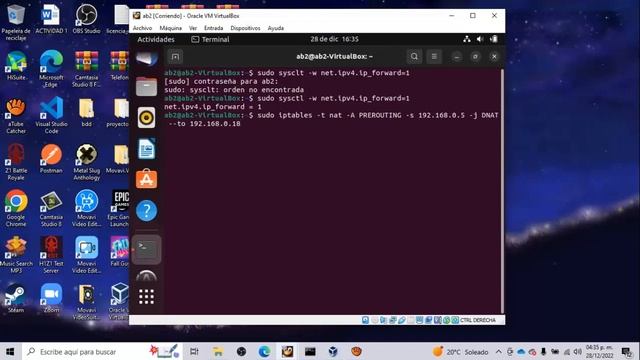Open Ubuntu Software from the dock
Viewport: 640px width, 360px height.
pyautogui.click(x=147, y=179)
